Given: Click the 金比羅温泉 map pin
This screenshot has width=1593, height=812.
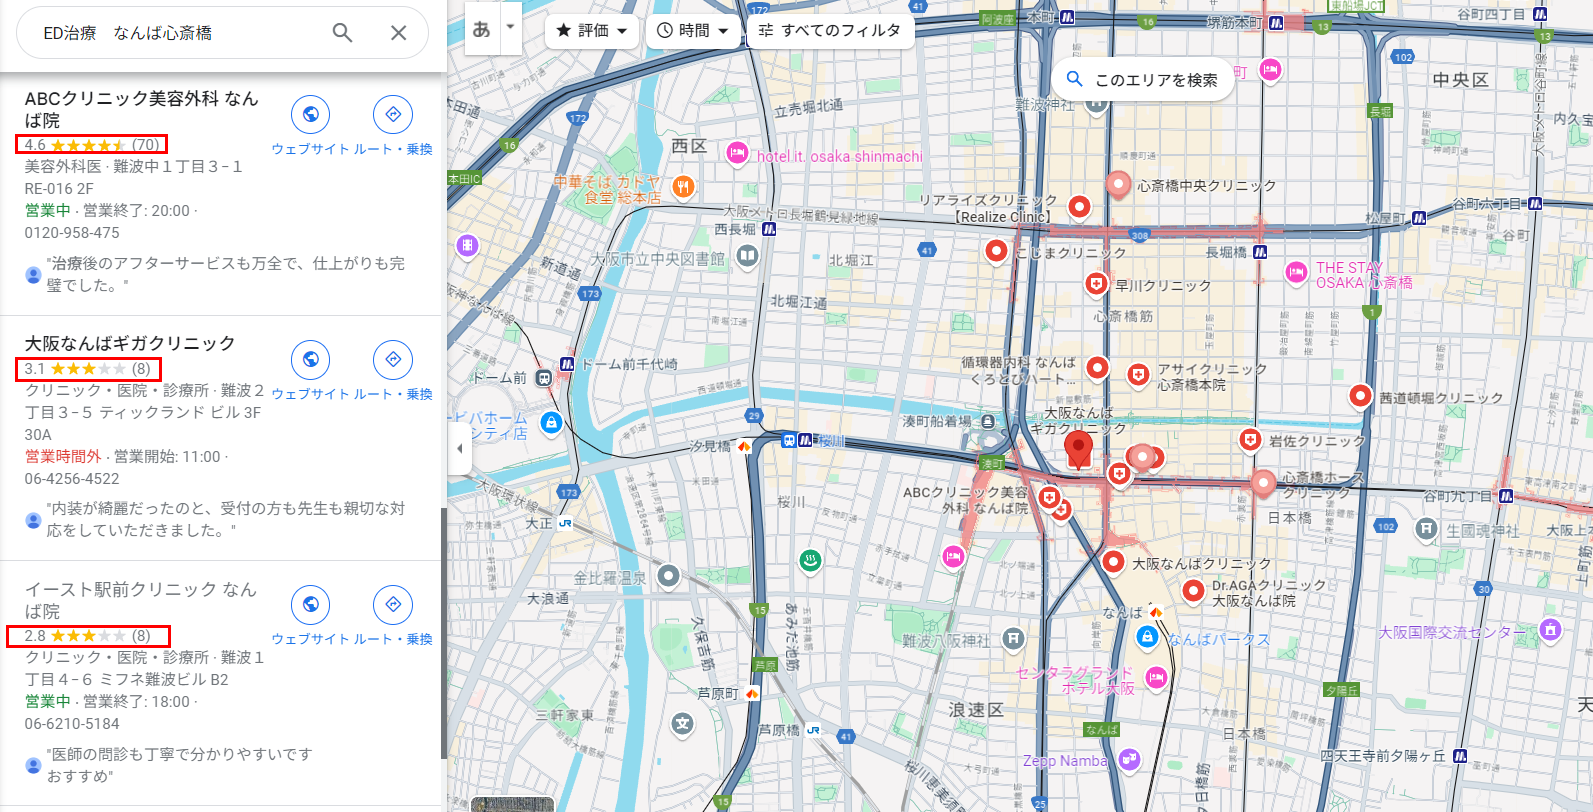Looking at the screenshot, I should coord(668,576).
